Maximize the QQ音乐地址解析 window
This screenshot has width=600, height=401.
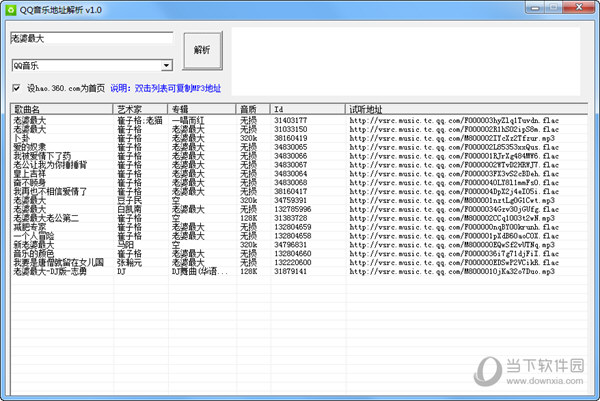coord(553,7)
